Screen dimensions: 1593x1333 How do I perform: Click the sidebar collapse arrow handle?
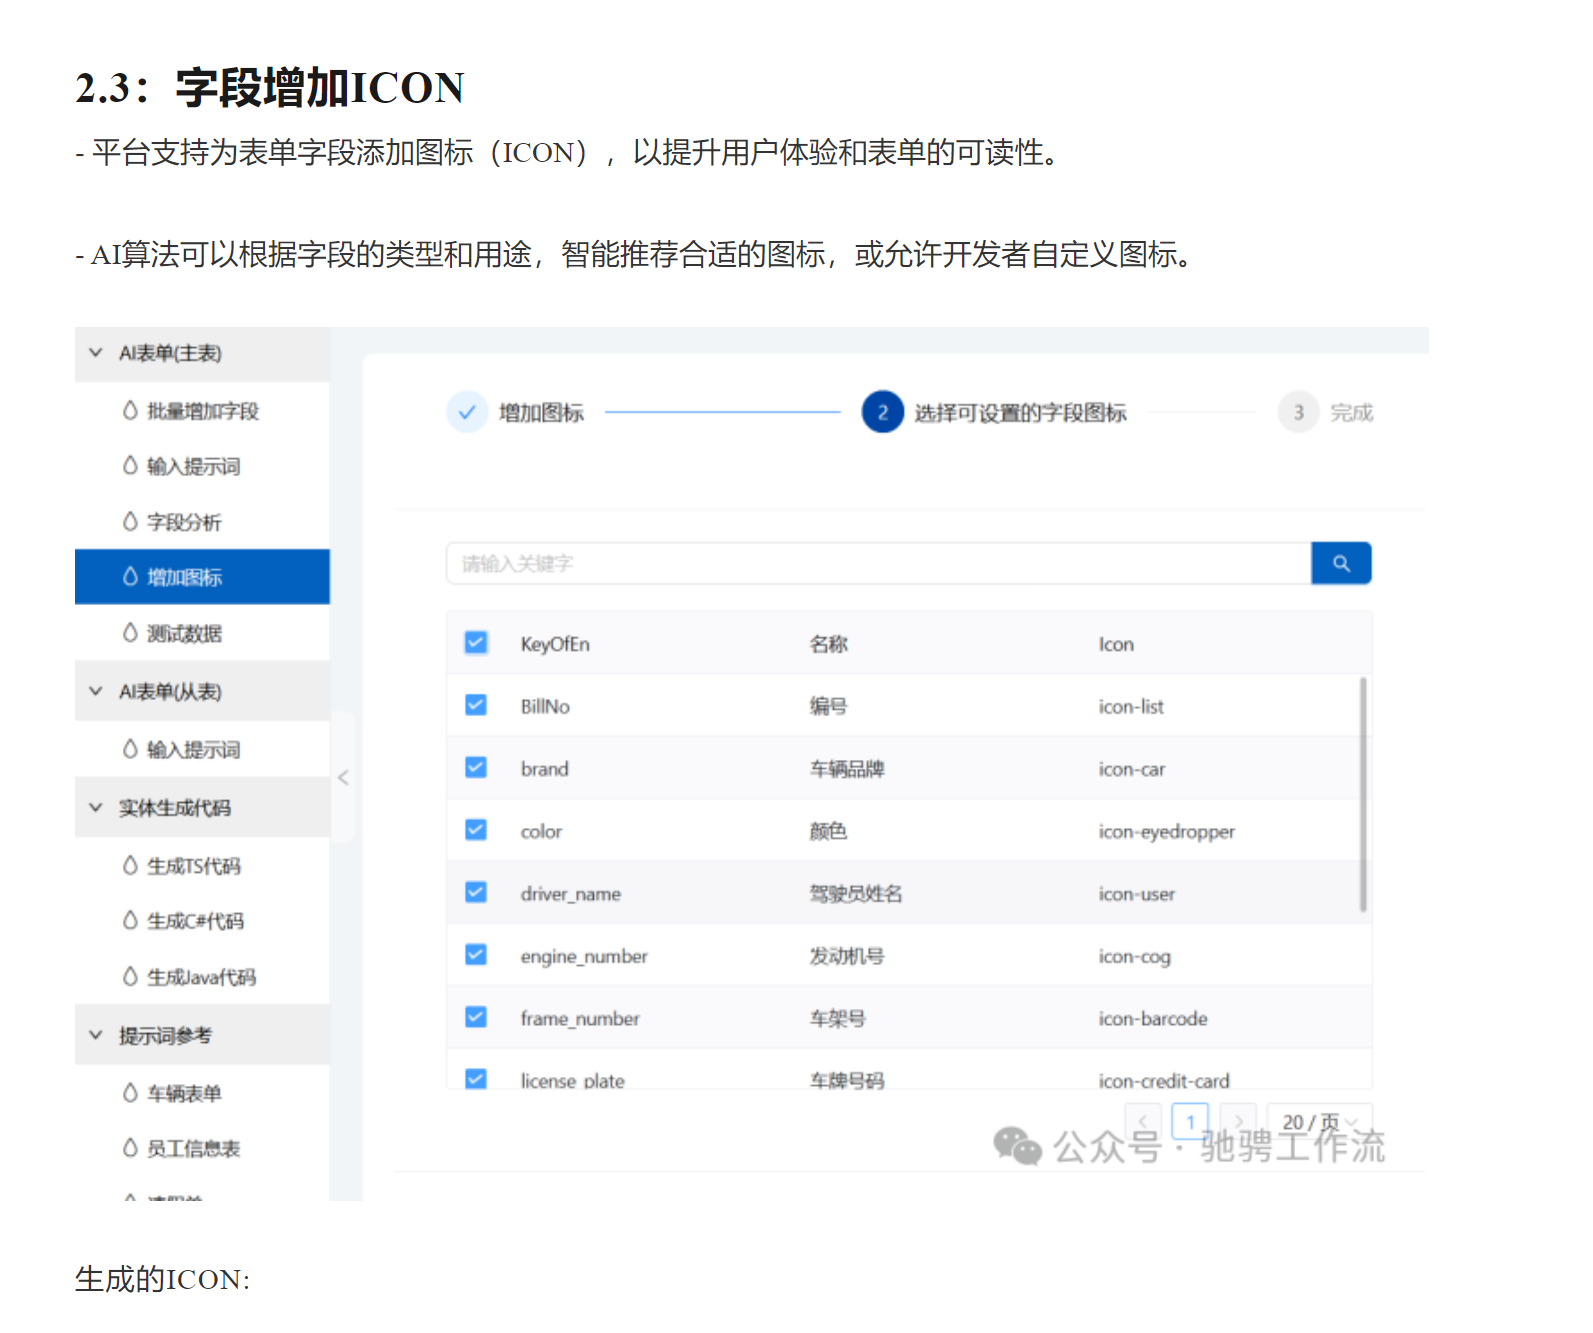(x=343, y=777)
